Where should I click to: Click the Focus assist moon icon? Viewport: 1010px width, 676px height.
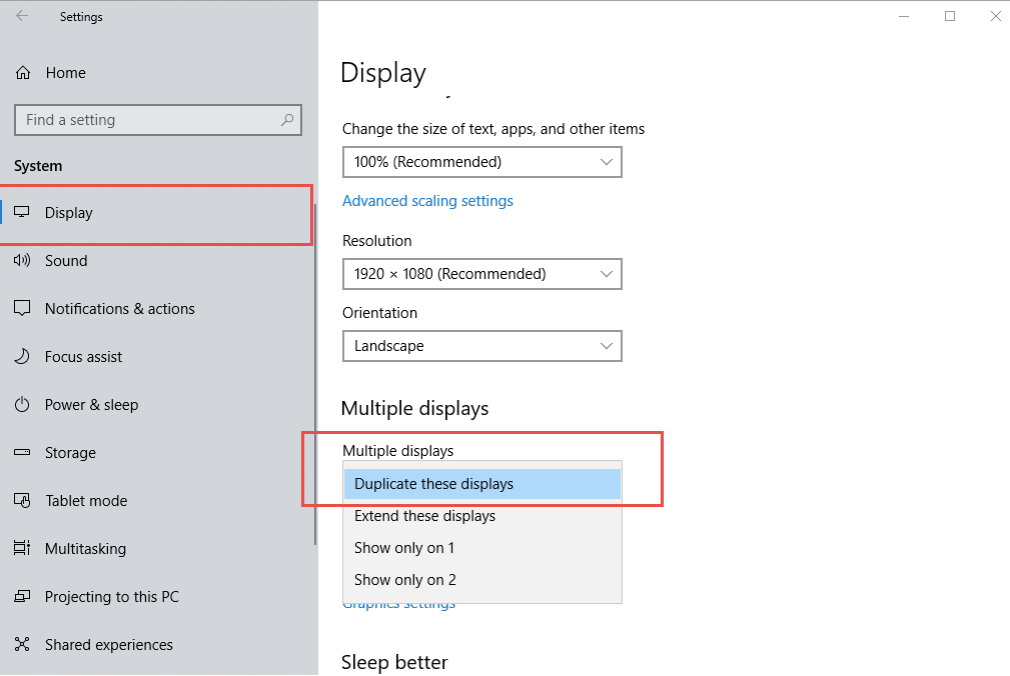point(22,356)
